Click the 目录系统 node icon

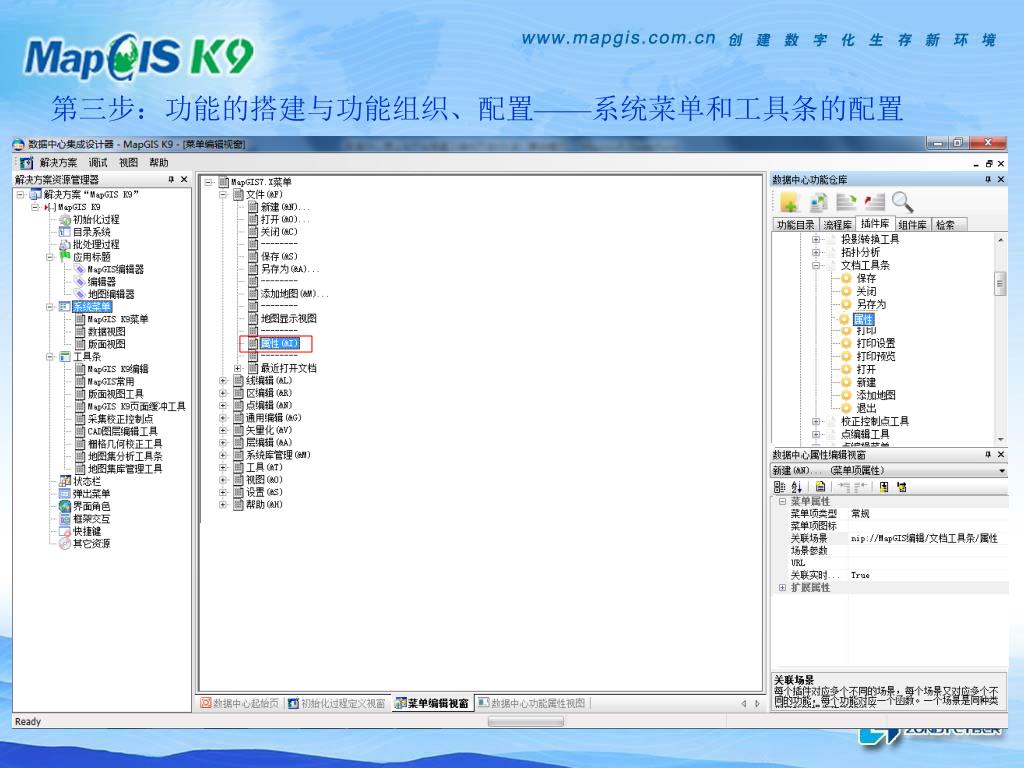(65, 232)
